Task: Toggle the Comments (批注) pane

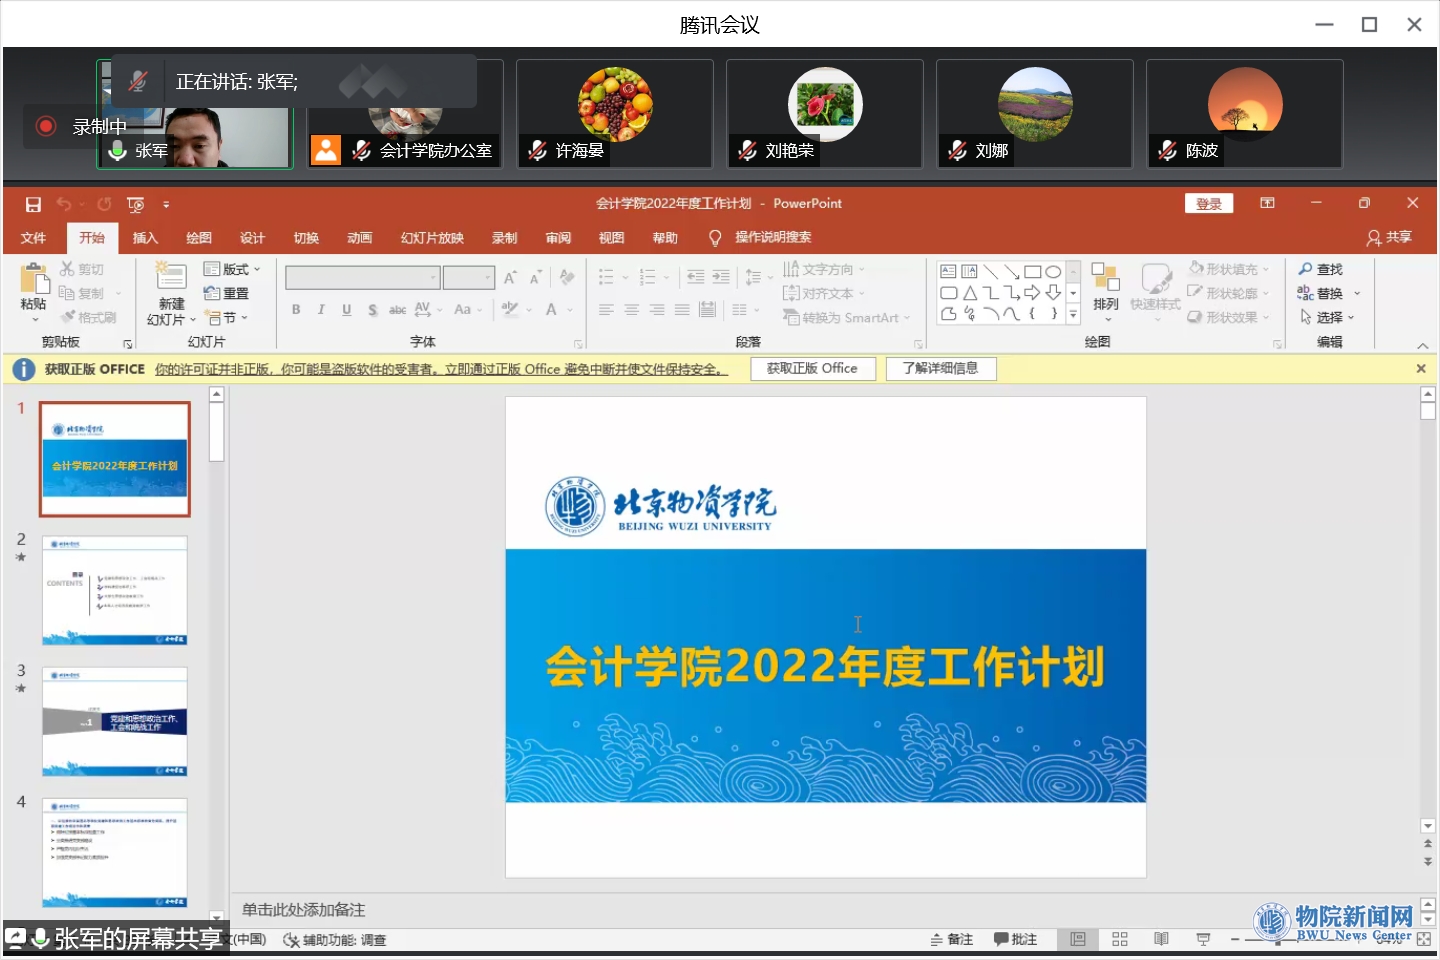Action: tap(1015, 939)
